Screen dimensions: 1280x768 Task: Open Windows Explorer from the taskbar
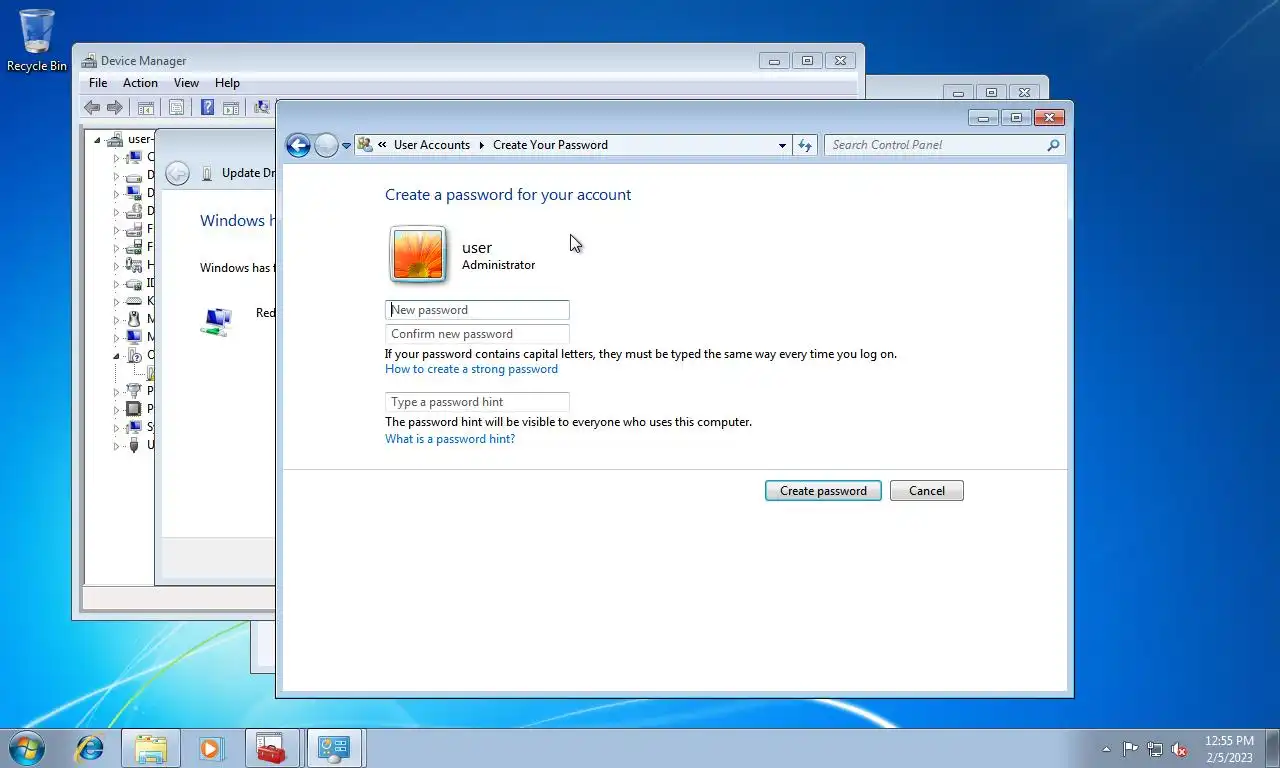tap(151, 748)
